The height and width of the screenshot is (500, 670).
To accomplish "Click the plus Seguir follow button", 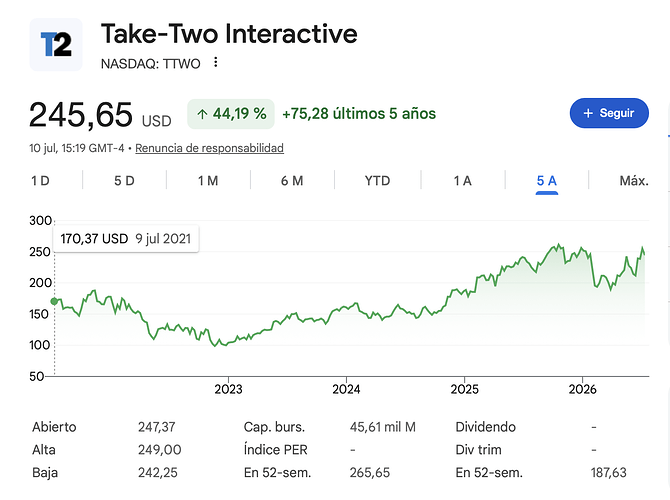I will coord(609,113).
